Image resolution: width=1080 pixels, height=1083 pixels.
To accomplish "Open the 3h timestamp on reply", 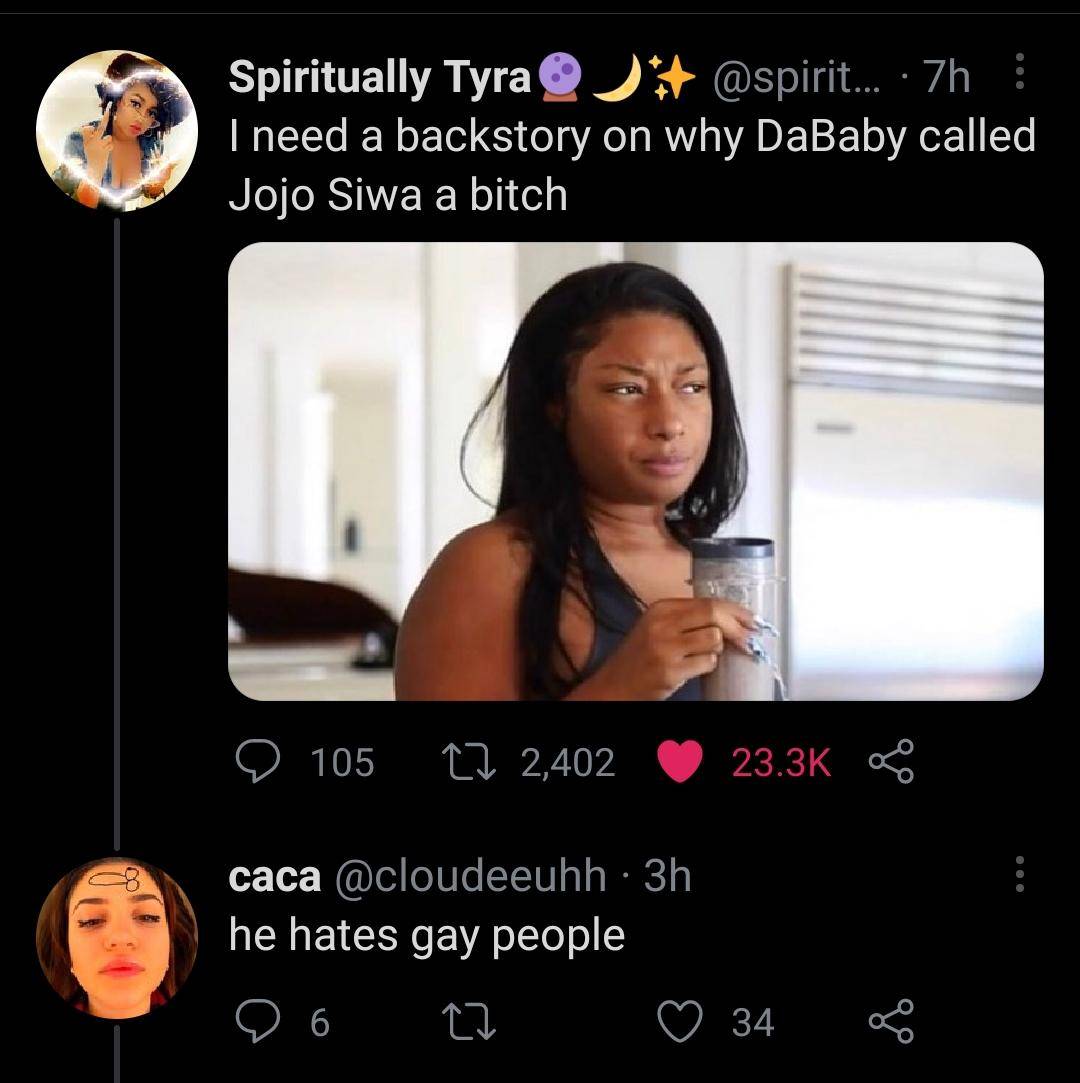I will click(x=667, y=876).
